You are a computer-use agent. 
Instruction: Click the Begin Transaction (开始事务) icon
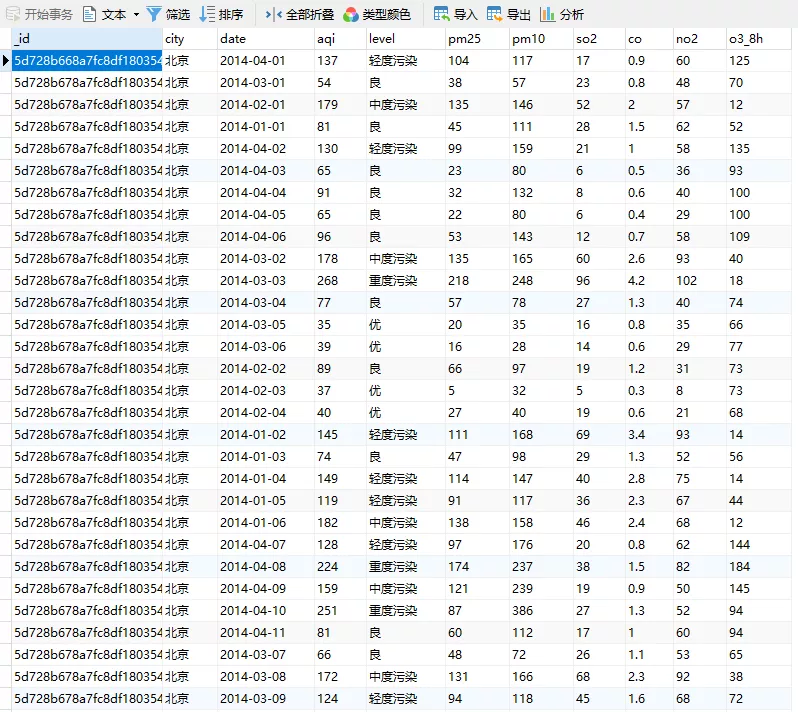click(13, 14)
